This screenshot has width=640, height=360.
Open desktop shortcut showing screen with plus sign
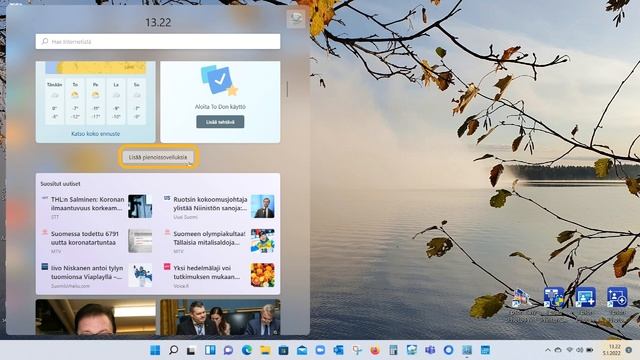[585, 297]
